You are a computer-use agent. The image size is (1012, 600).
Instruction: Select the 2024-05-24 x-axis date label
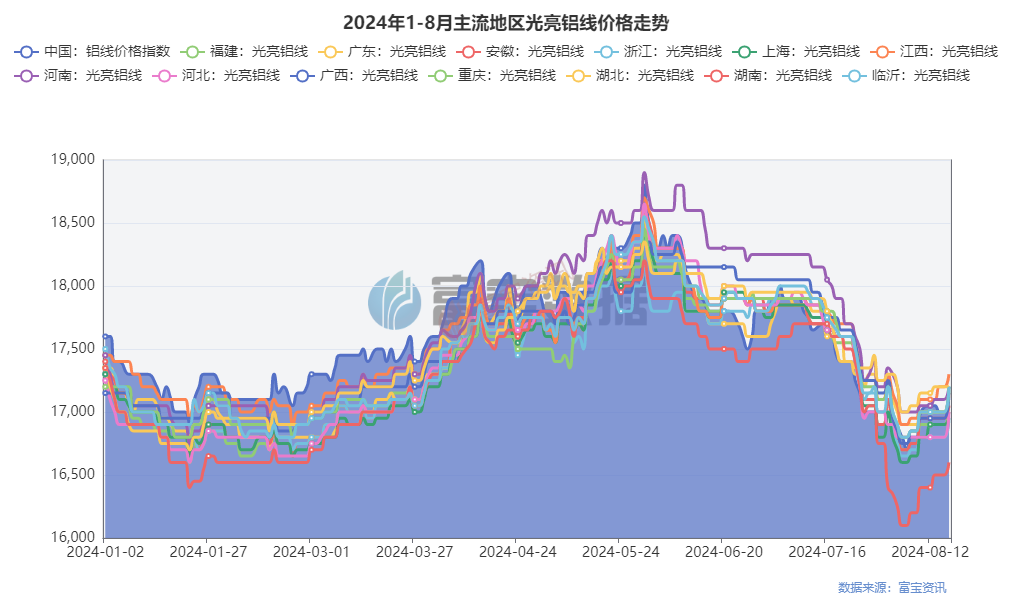(619, 551)
